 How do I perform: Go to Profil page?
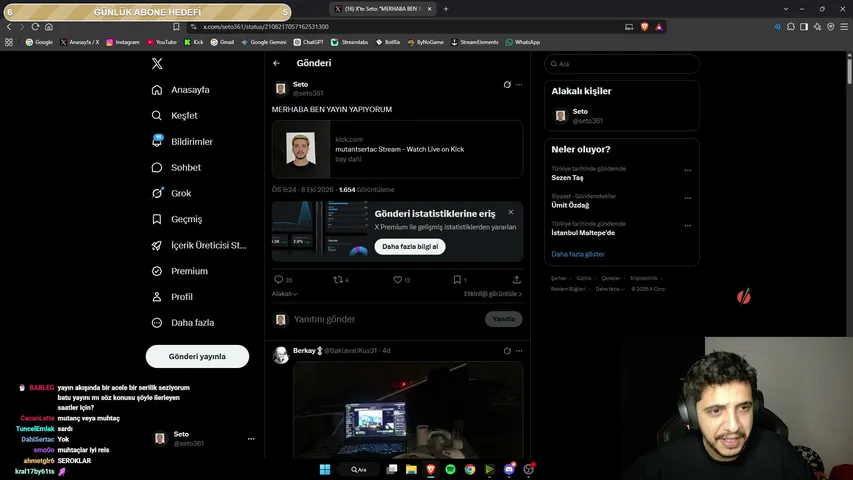[172, 297]
